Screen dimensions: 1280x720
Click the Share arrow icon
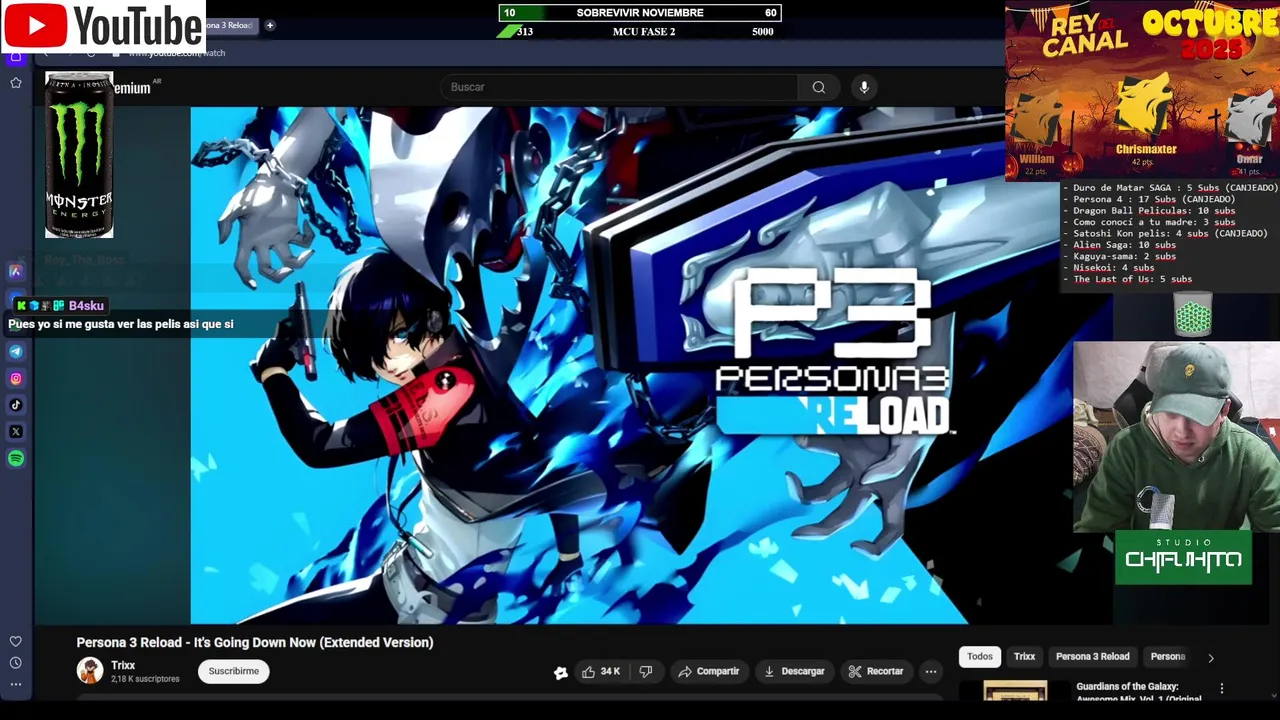pos(685,672)
